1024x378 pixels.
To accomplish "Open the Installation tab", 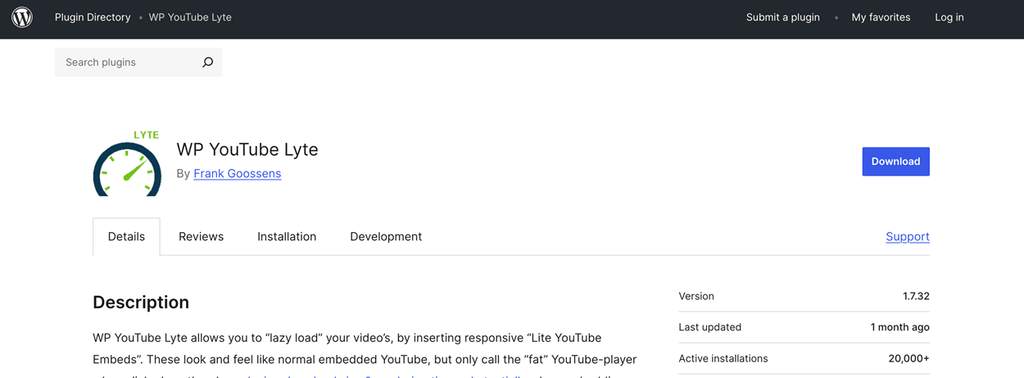I will click(287, 236).
